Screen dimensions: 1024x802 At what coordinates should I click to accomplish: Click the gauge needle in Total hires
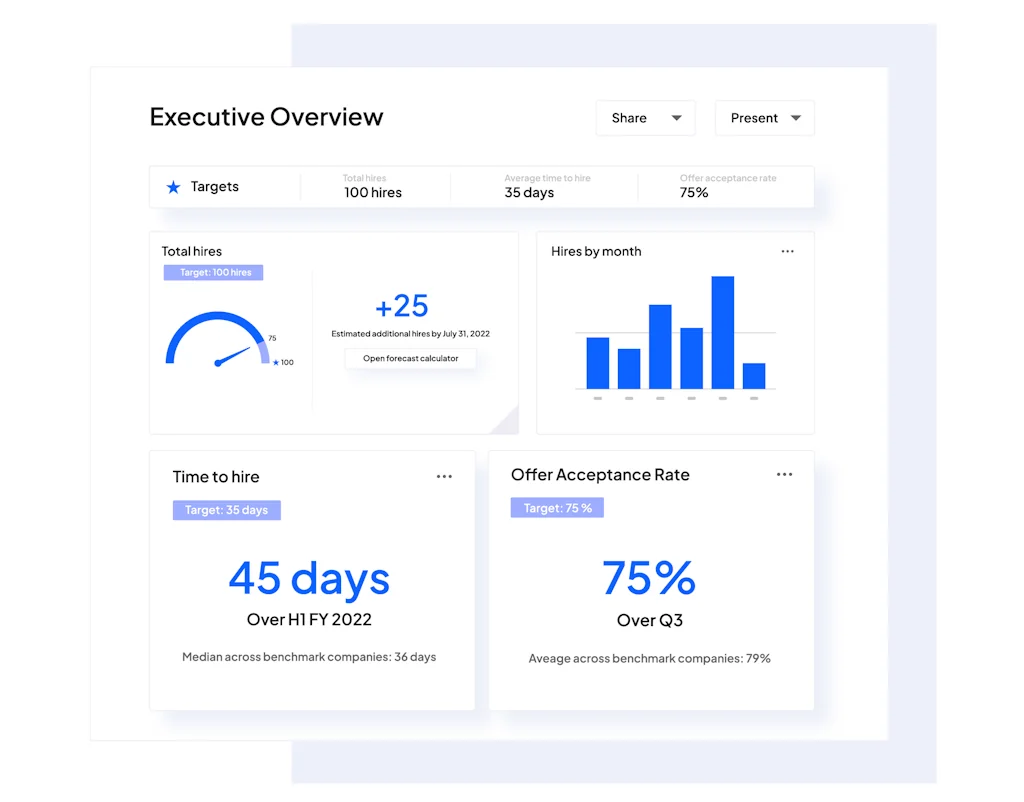click(x=234, y=355)
